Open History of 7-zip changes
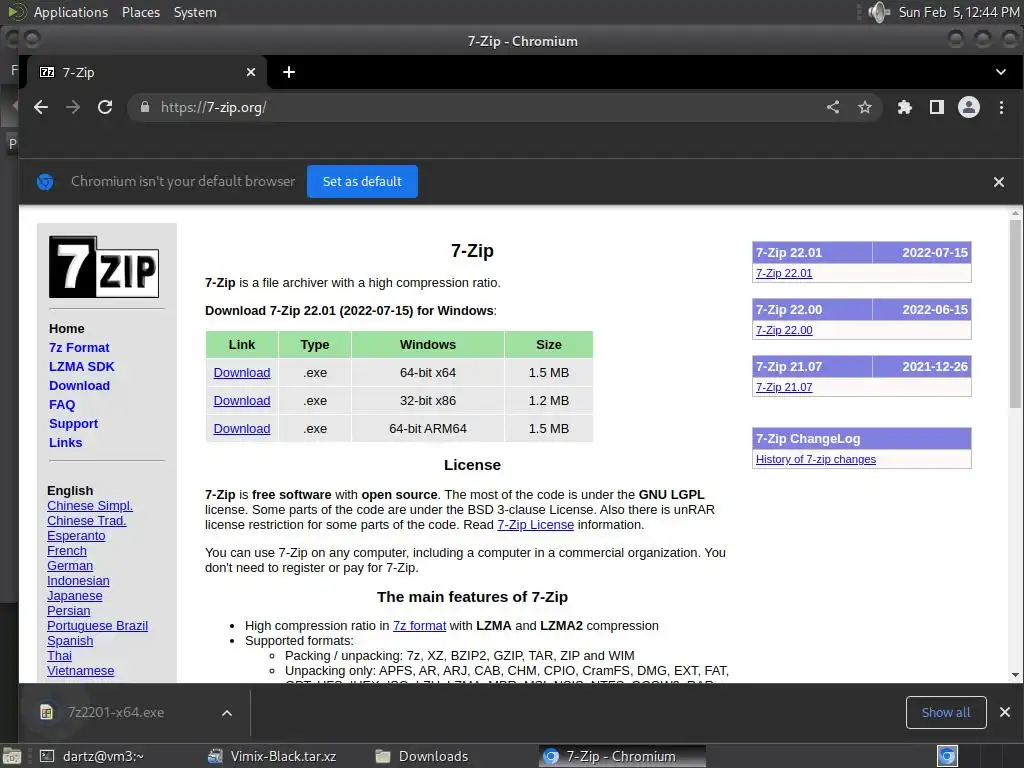The width and height of the screenshot is (1024, 768). coord(816,459)
